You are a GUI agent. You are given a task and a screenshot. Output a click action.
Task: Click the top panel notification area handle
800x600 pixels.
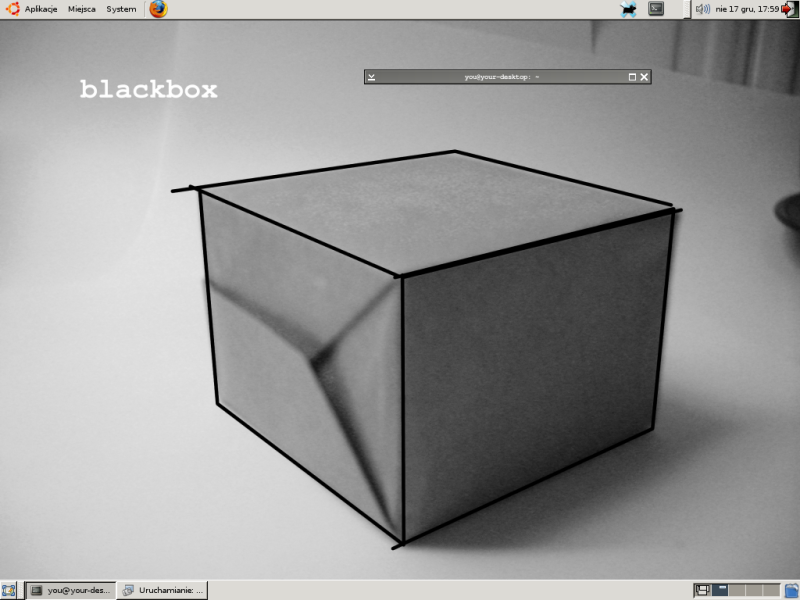(687, 9)
